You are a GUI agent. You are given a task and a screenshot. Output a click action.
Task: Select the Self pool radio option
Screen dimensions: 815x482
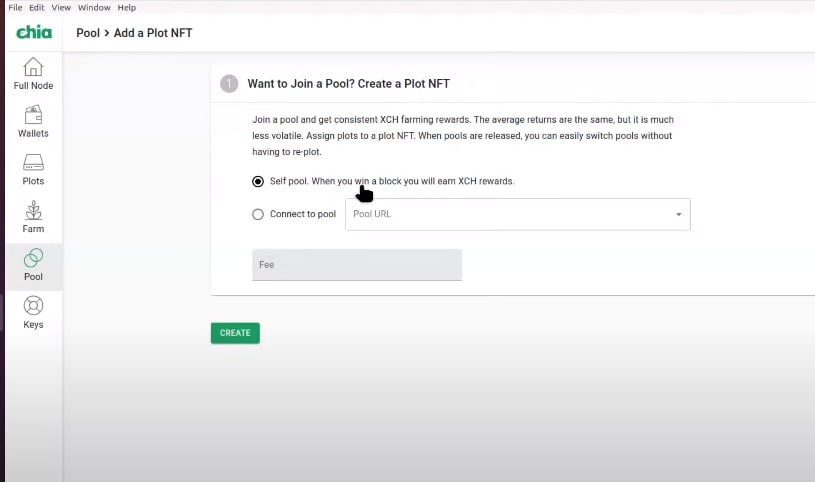[x=258, y=181]
